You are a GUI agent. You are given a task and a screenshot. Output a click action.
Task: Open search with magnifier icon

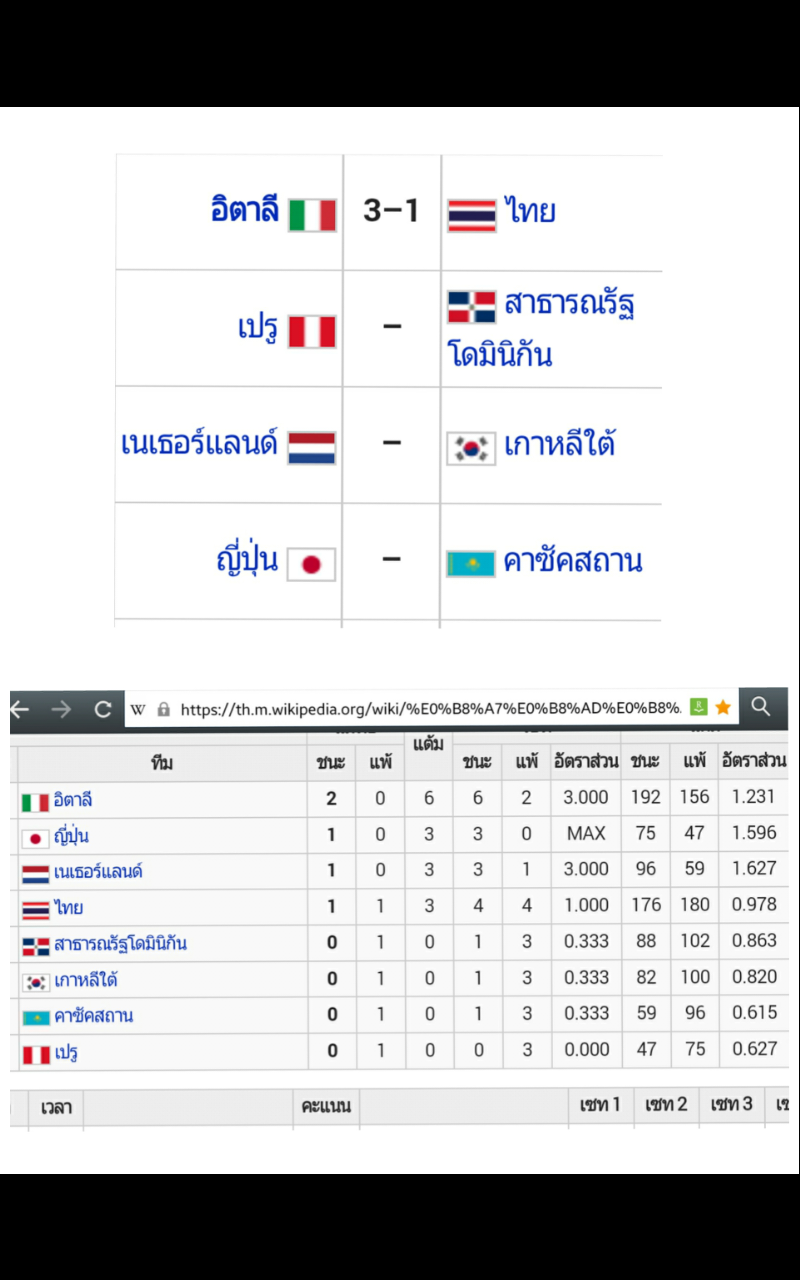[761, 707]
